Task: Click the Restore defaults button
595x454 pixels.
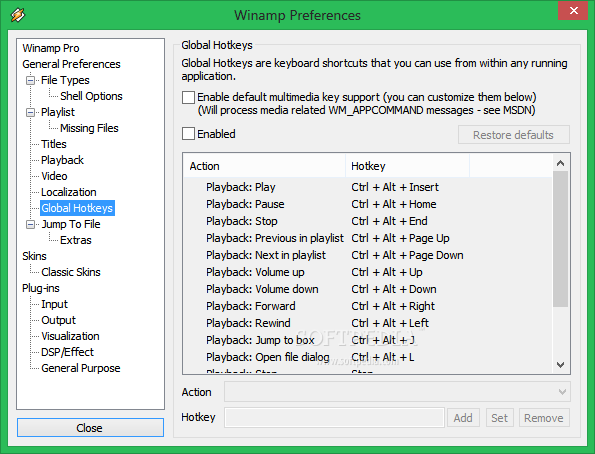Action: pyautogui.click(x=513, y=135)
